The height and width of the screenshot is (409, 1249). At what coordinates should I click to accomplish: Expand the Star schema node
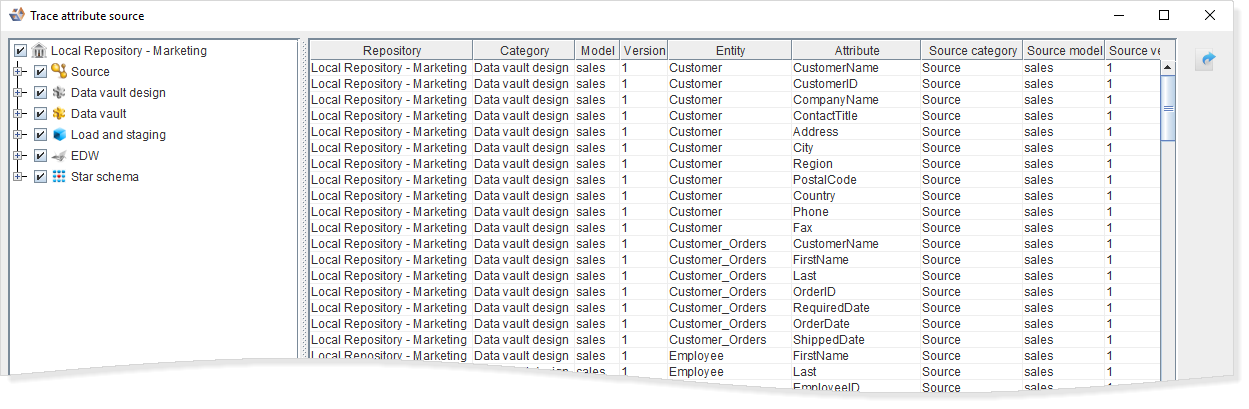click(18, 177)
